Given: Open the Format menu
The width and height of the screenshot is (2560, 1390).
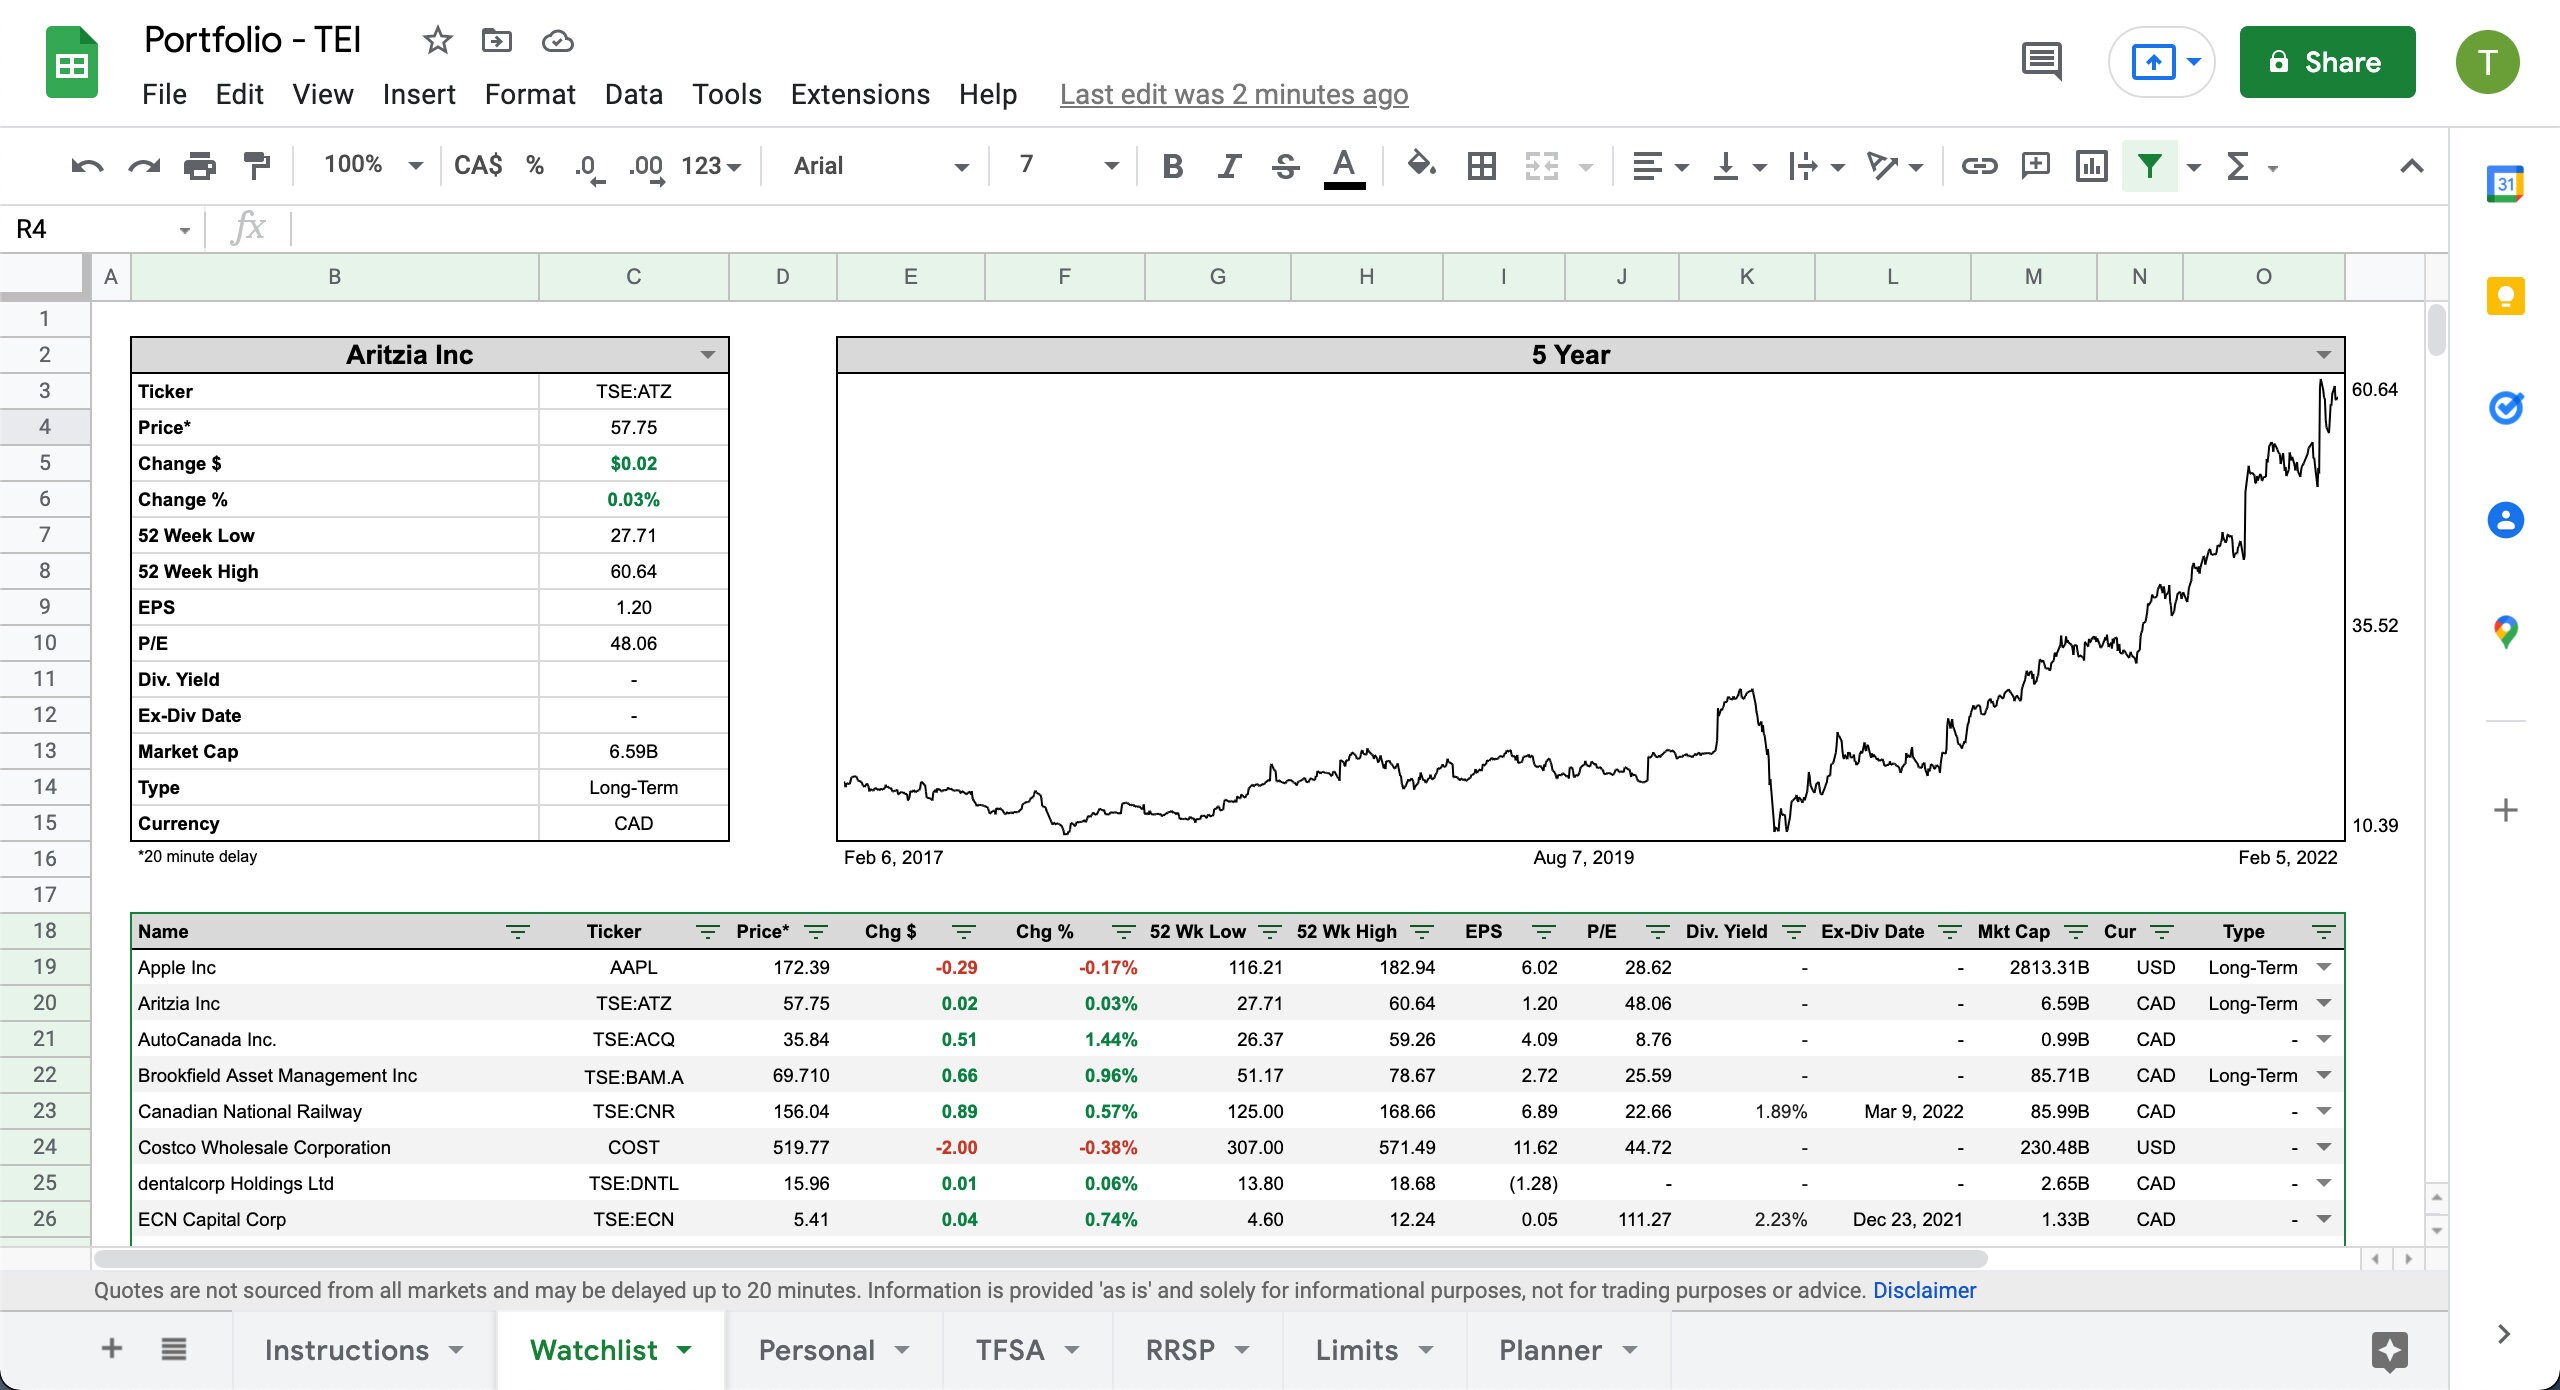Looking at the screenshot, I should [530, 94].
